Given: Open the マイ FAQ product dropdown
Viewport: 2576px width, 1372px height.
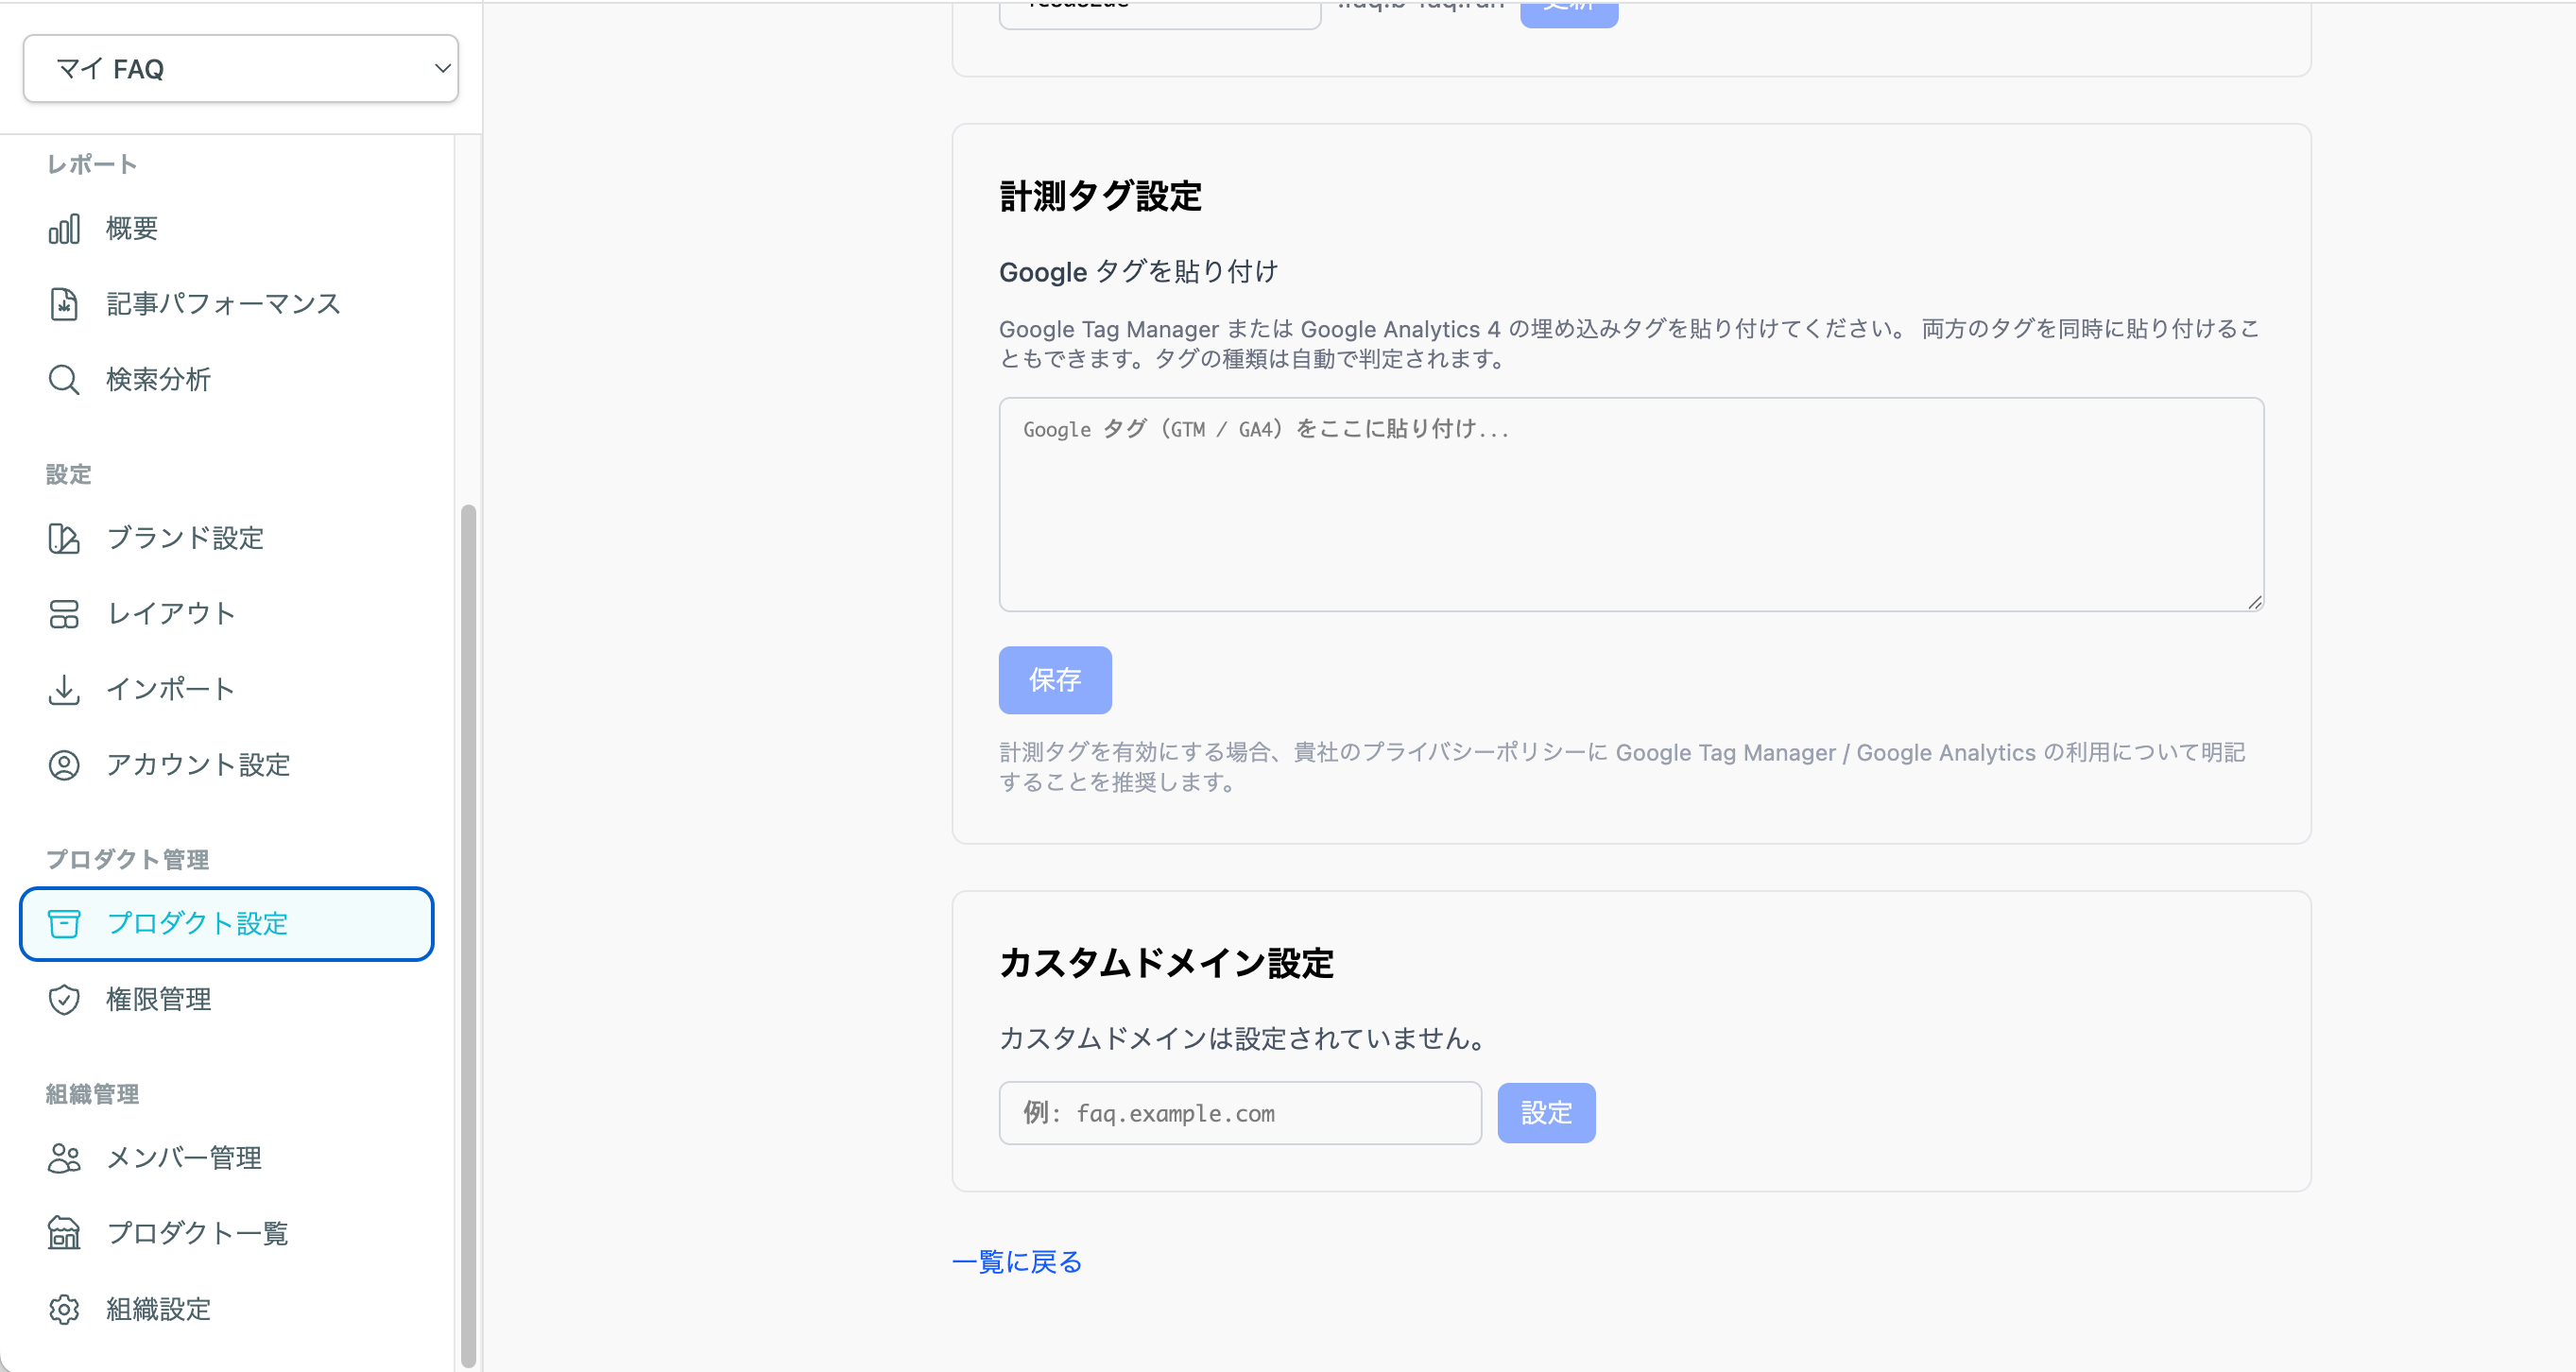Looking at the screenshot, I should point(240,68).
